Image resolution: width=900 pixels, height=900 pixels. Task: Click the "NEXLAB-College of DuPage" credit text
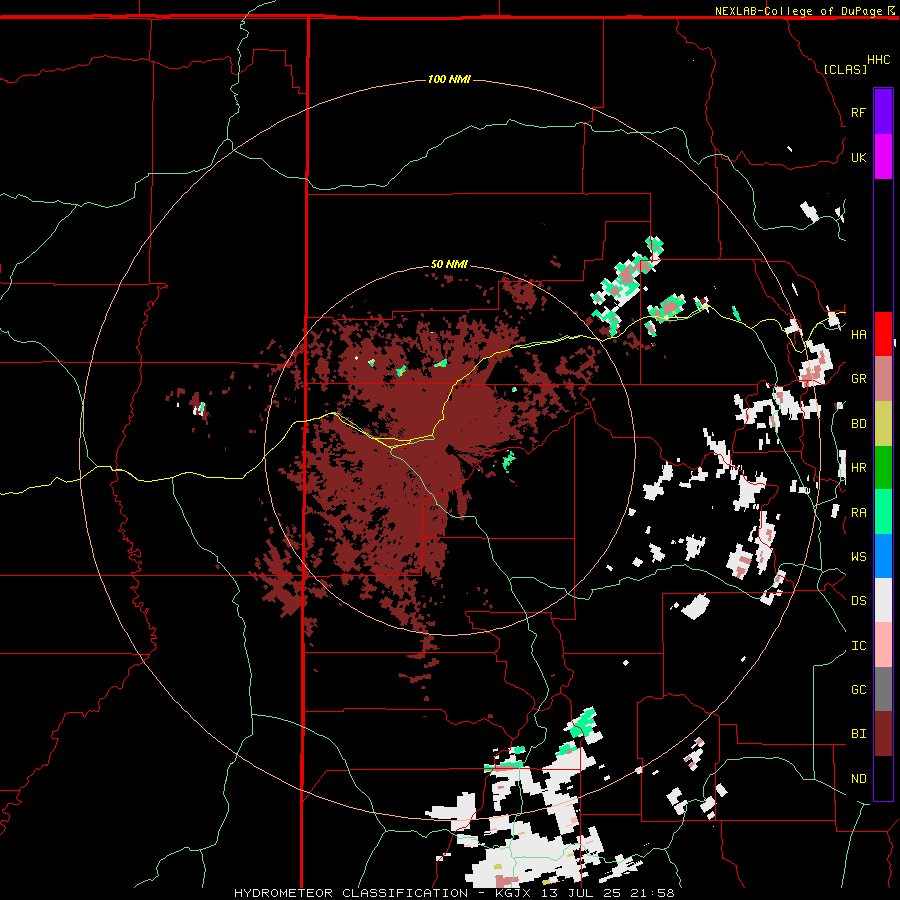(798, 11)
